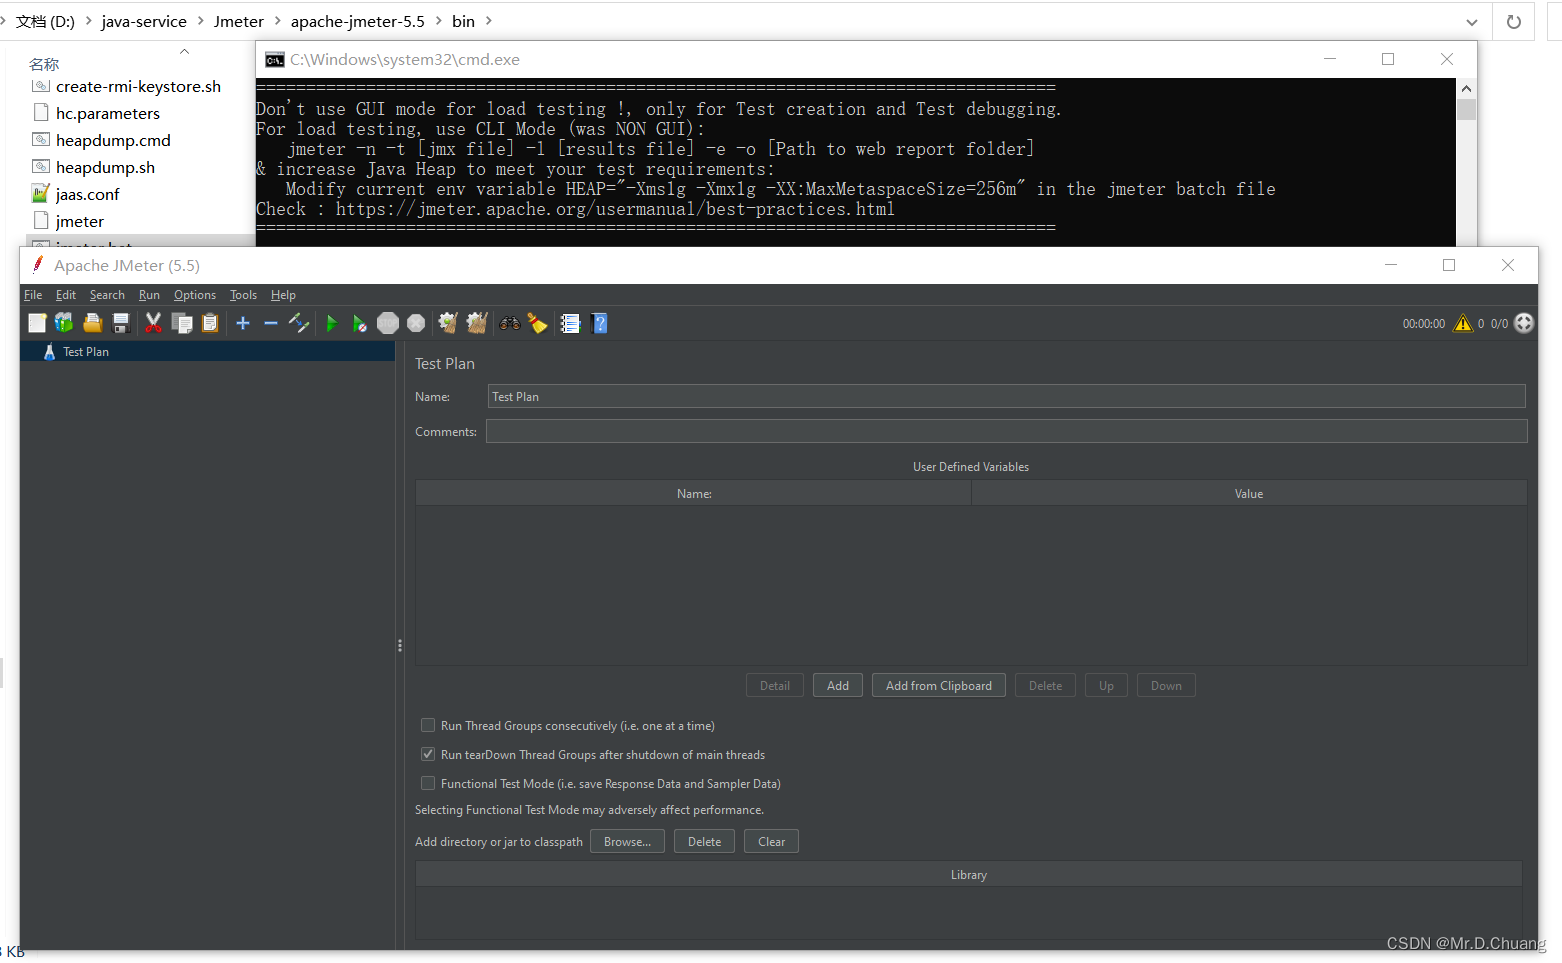Expand all with the plus icon
The image size is (1562, 963).
(243, 323)
